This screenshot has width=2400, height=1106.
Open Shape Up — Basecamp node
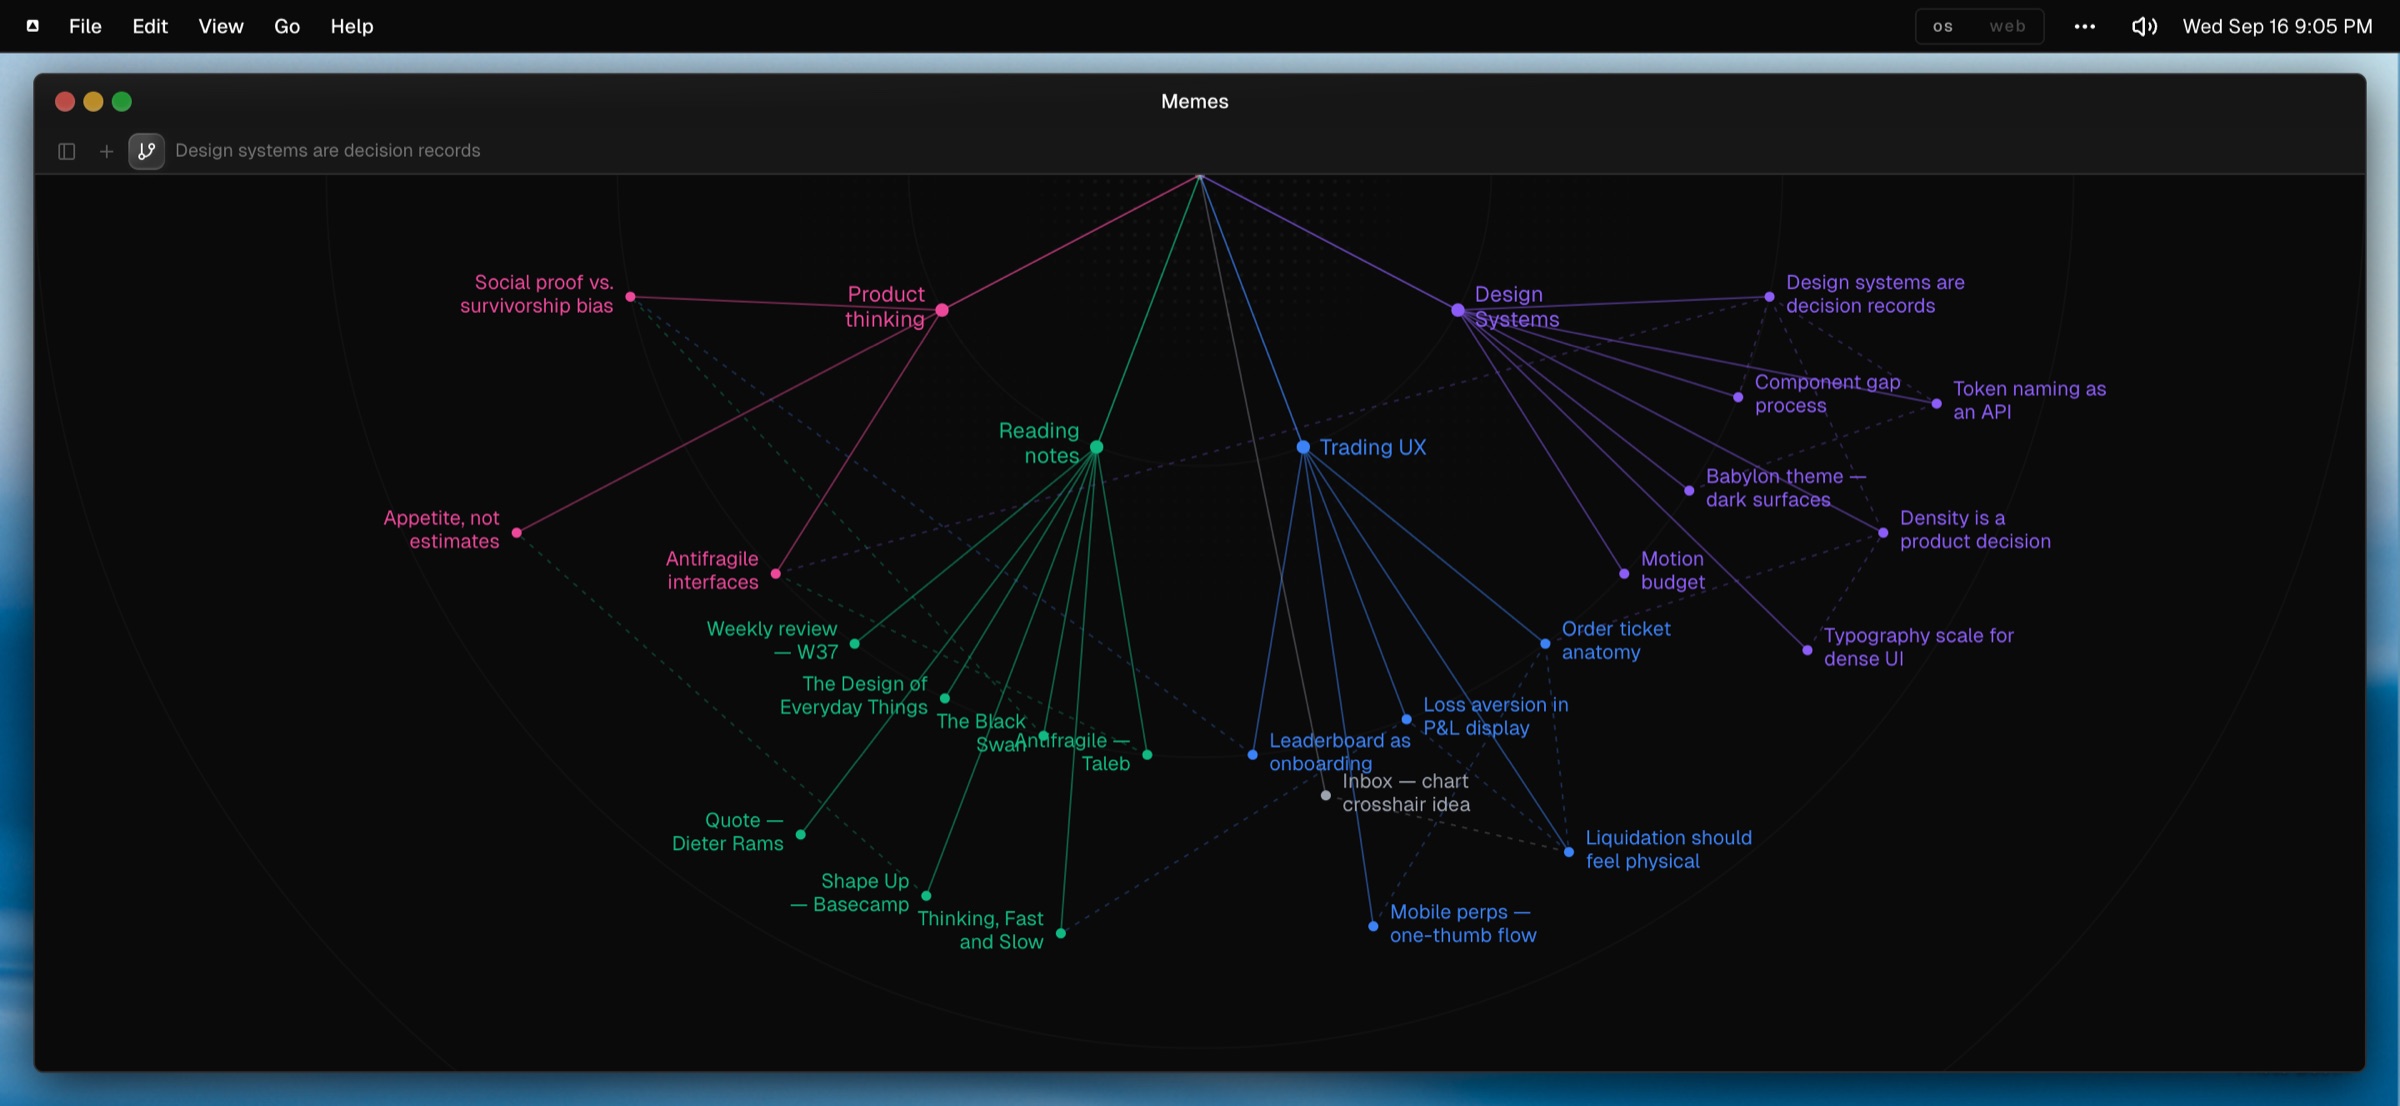coord(927,896)
